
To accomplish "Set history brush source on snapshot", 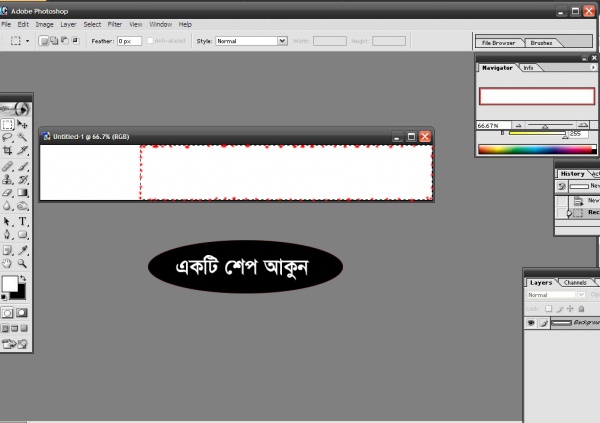I will pyautogui.click(x=561, y=186).
